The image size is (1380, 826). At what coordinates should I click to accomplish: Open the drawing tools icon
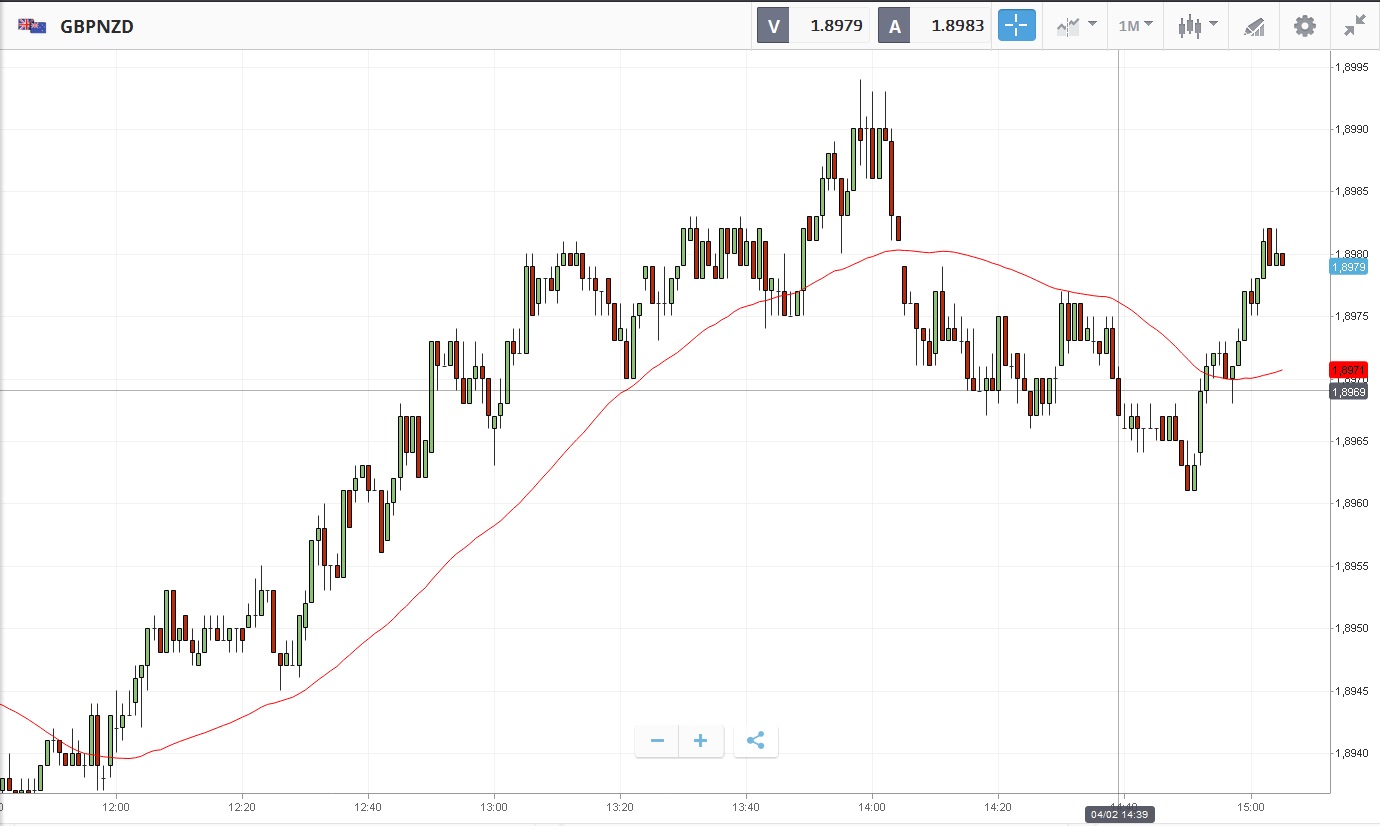(1254, 26)
